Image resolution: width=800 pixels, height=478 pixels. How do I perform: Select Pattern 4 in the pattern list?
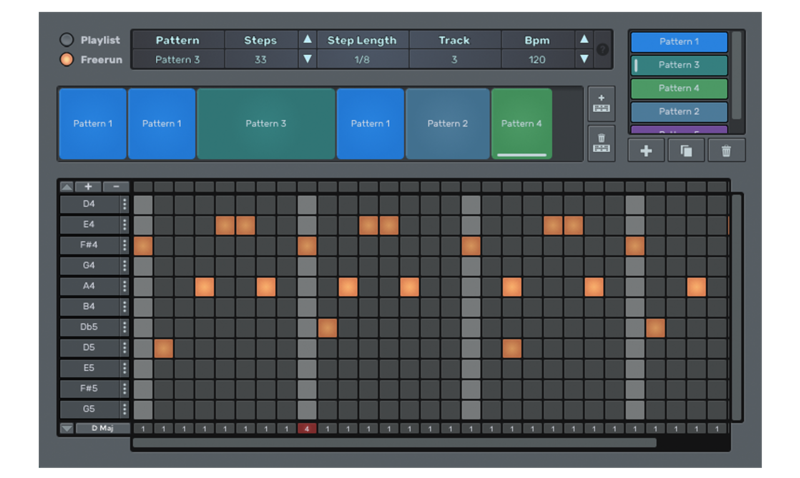(x=678, y=88)
